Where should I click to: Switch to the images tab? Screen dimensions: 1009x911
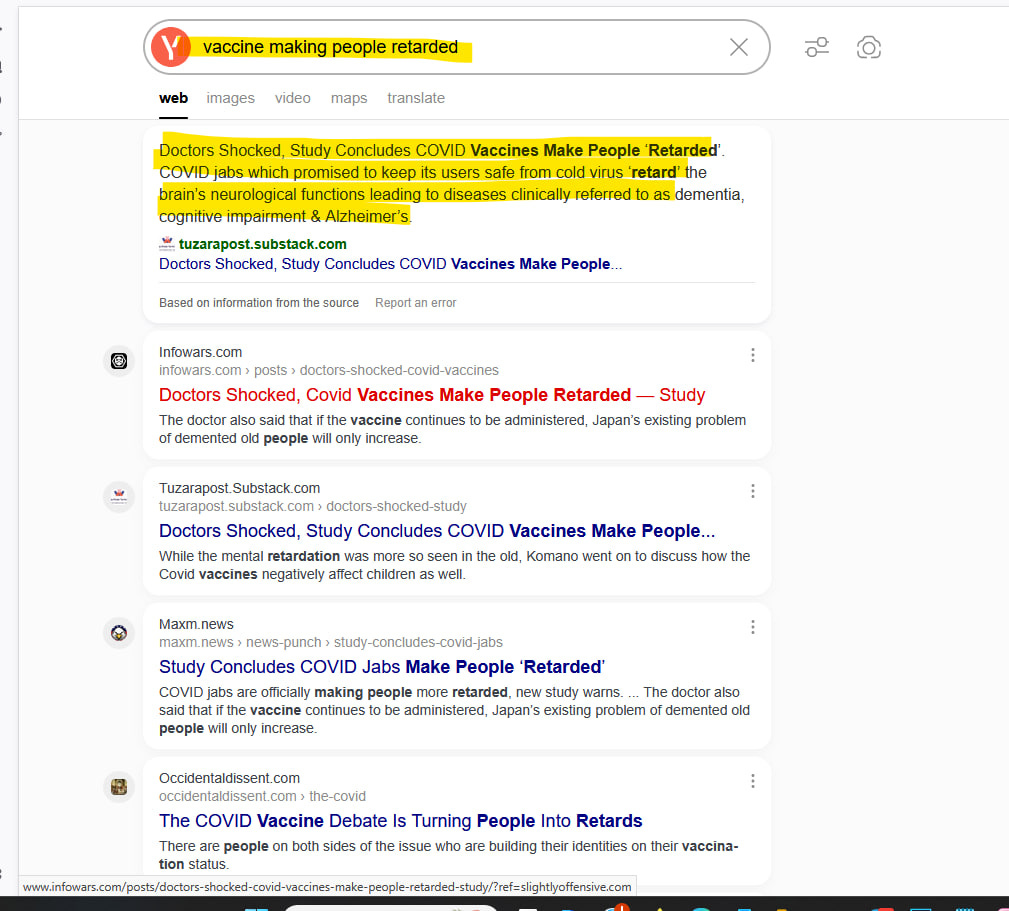(x=230, y=98)
